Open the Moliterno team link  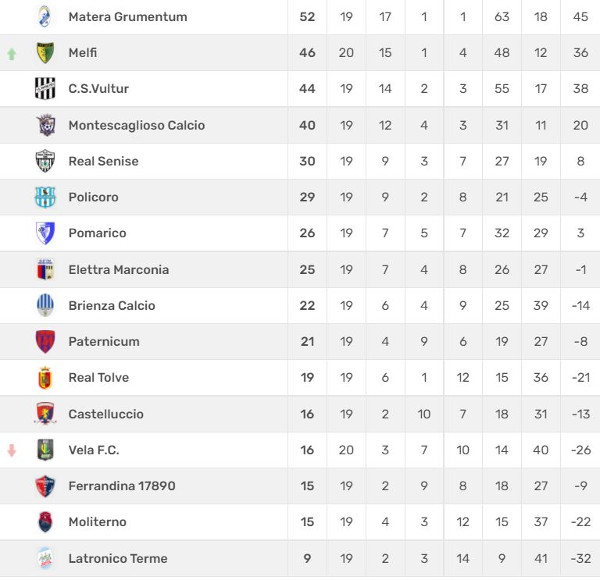(97, 522)
